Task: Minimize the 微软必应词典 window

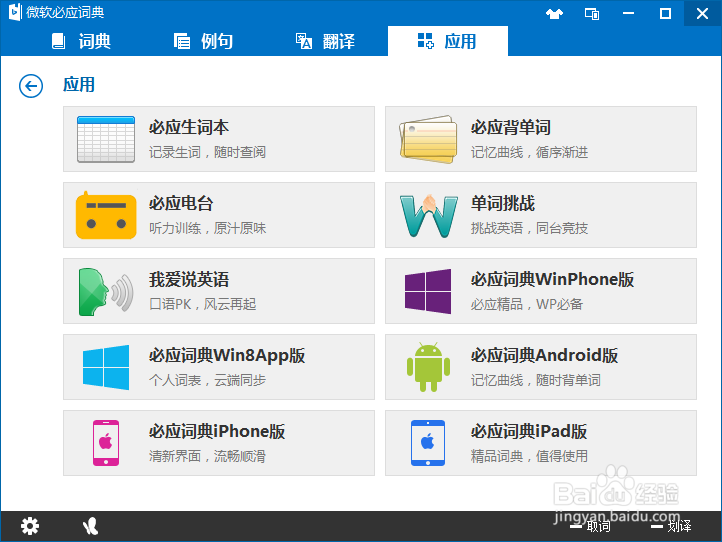Action: point(629,13)
